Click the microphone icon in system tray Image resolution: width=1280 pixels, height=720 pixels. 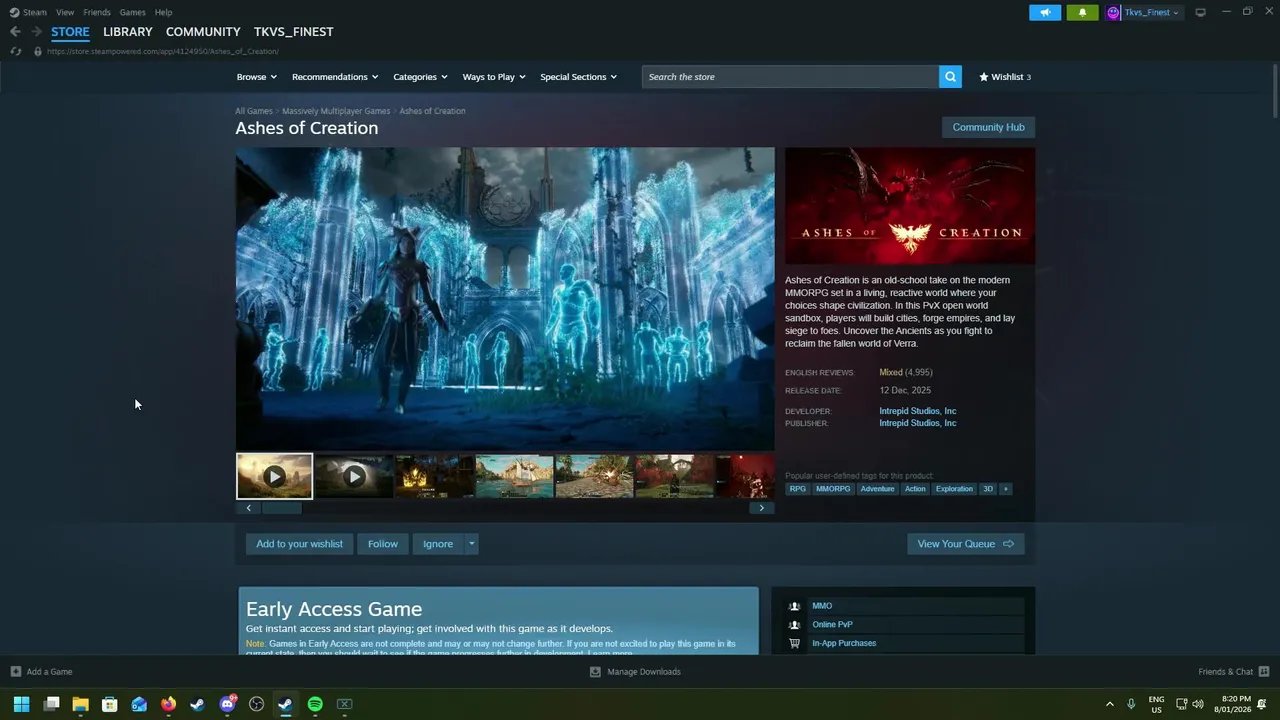(x=1131, y=704)
